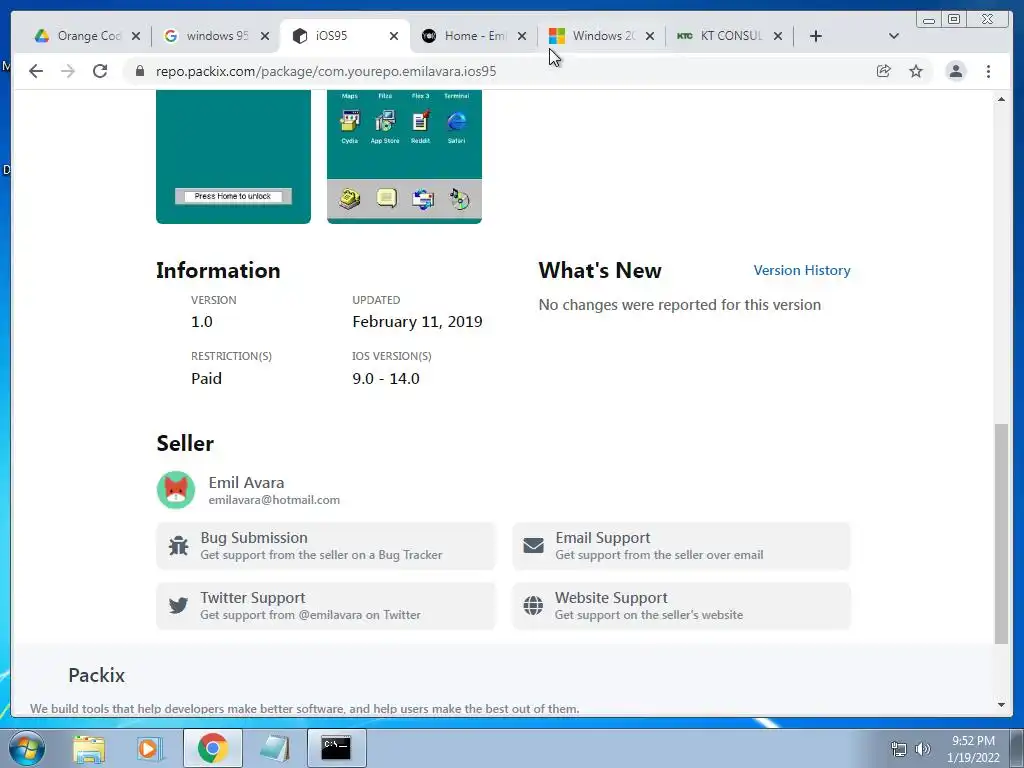Open Website Support card
The image size is (1024, 768).
681,606
